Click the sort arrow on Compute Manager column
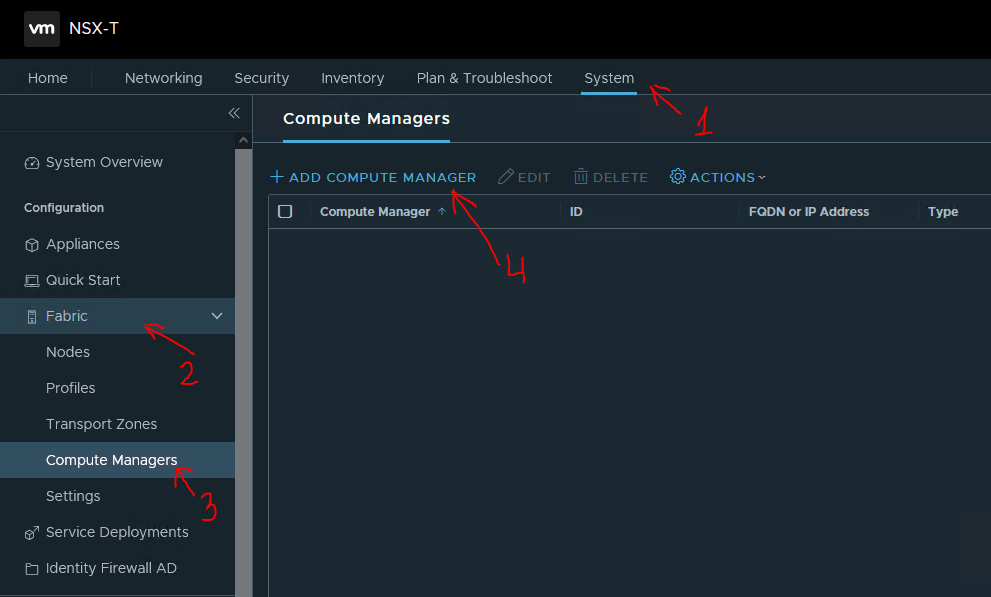The height and width of the screenshot is (597, 991). (442, 211)
